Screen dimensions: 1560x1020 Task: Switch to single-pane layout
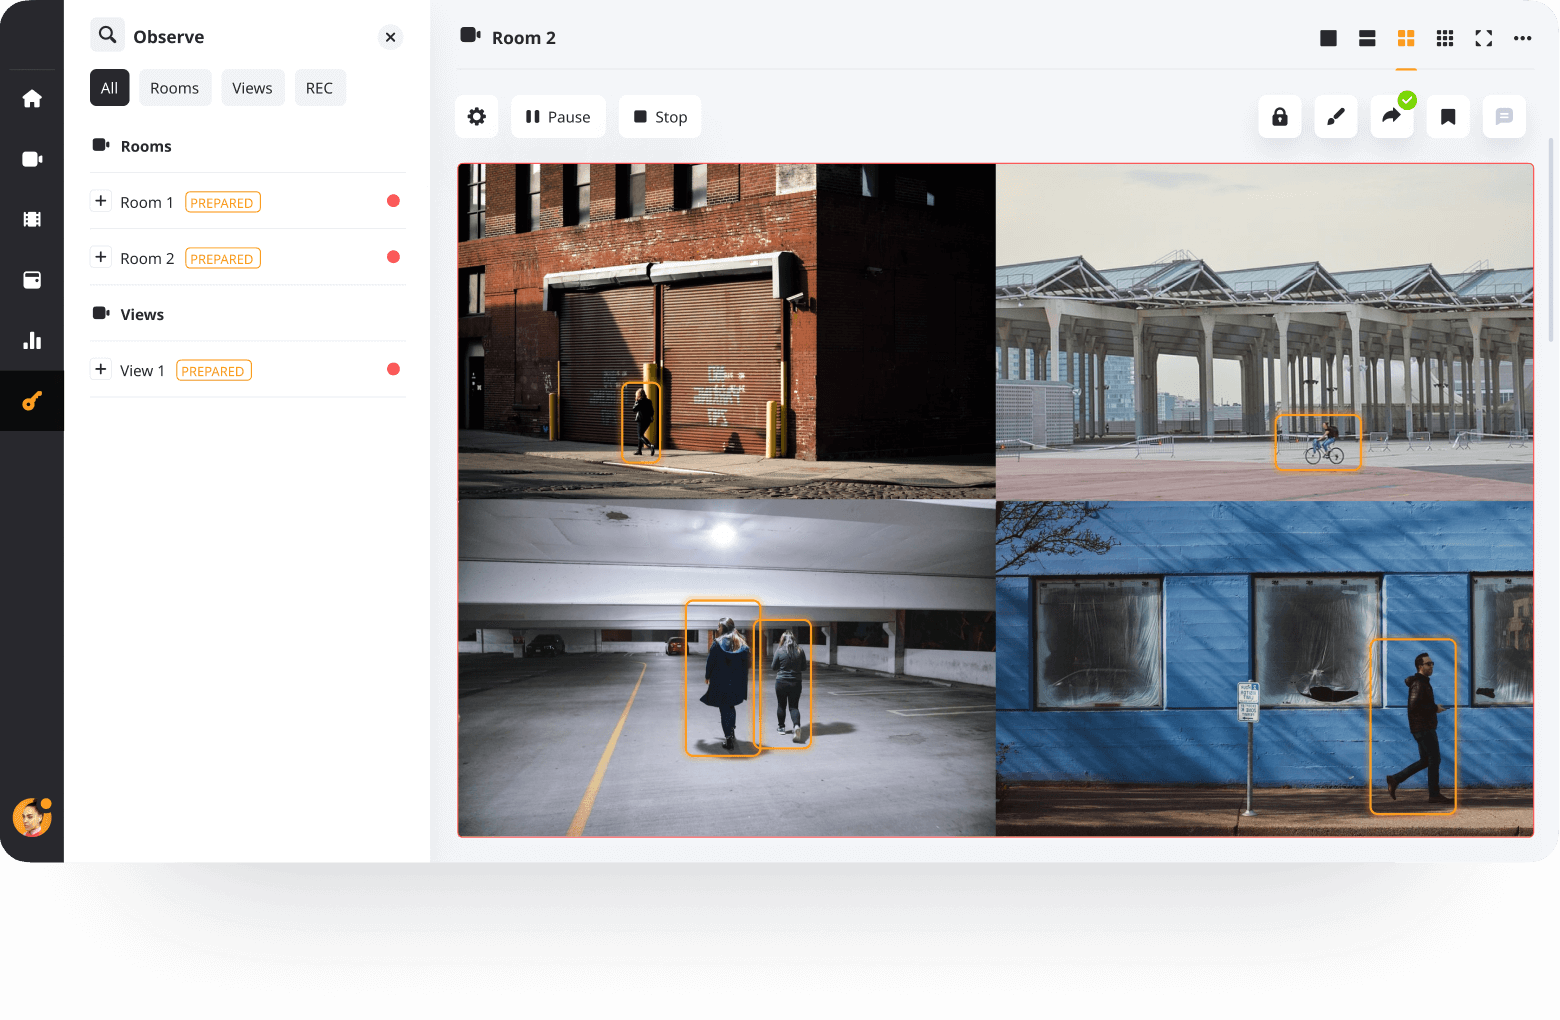(x=1328, y=38)
